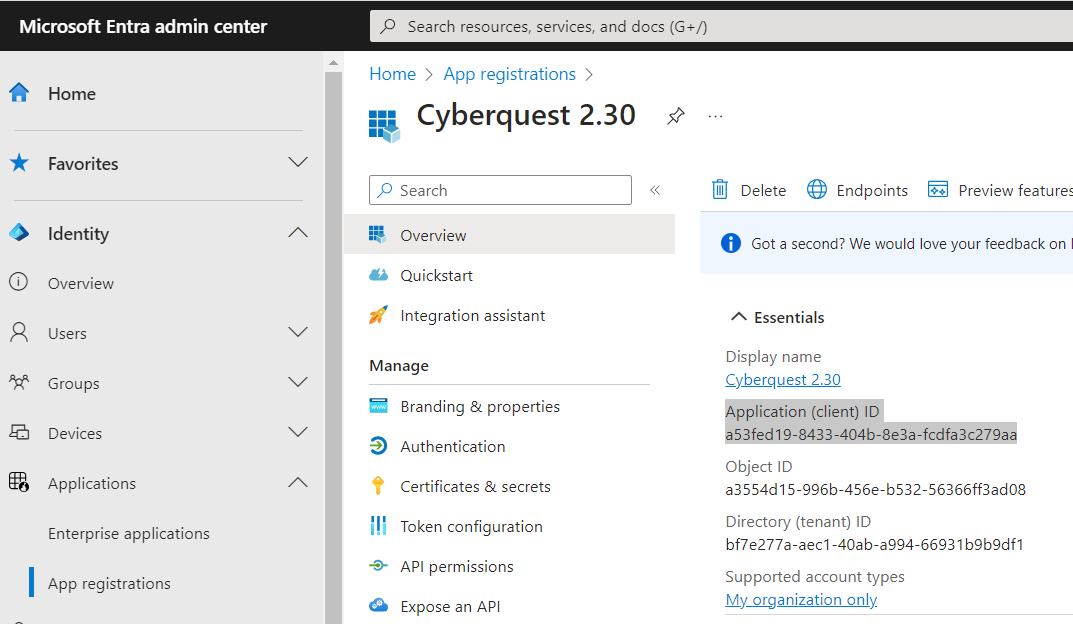This screenshot has height=624, width=1073.
Task: Click the Home house icon in sidebar
Action: pyautogui.click(x=19, y=92)
